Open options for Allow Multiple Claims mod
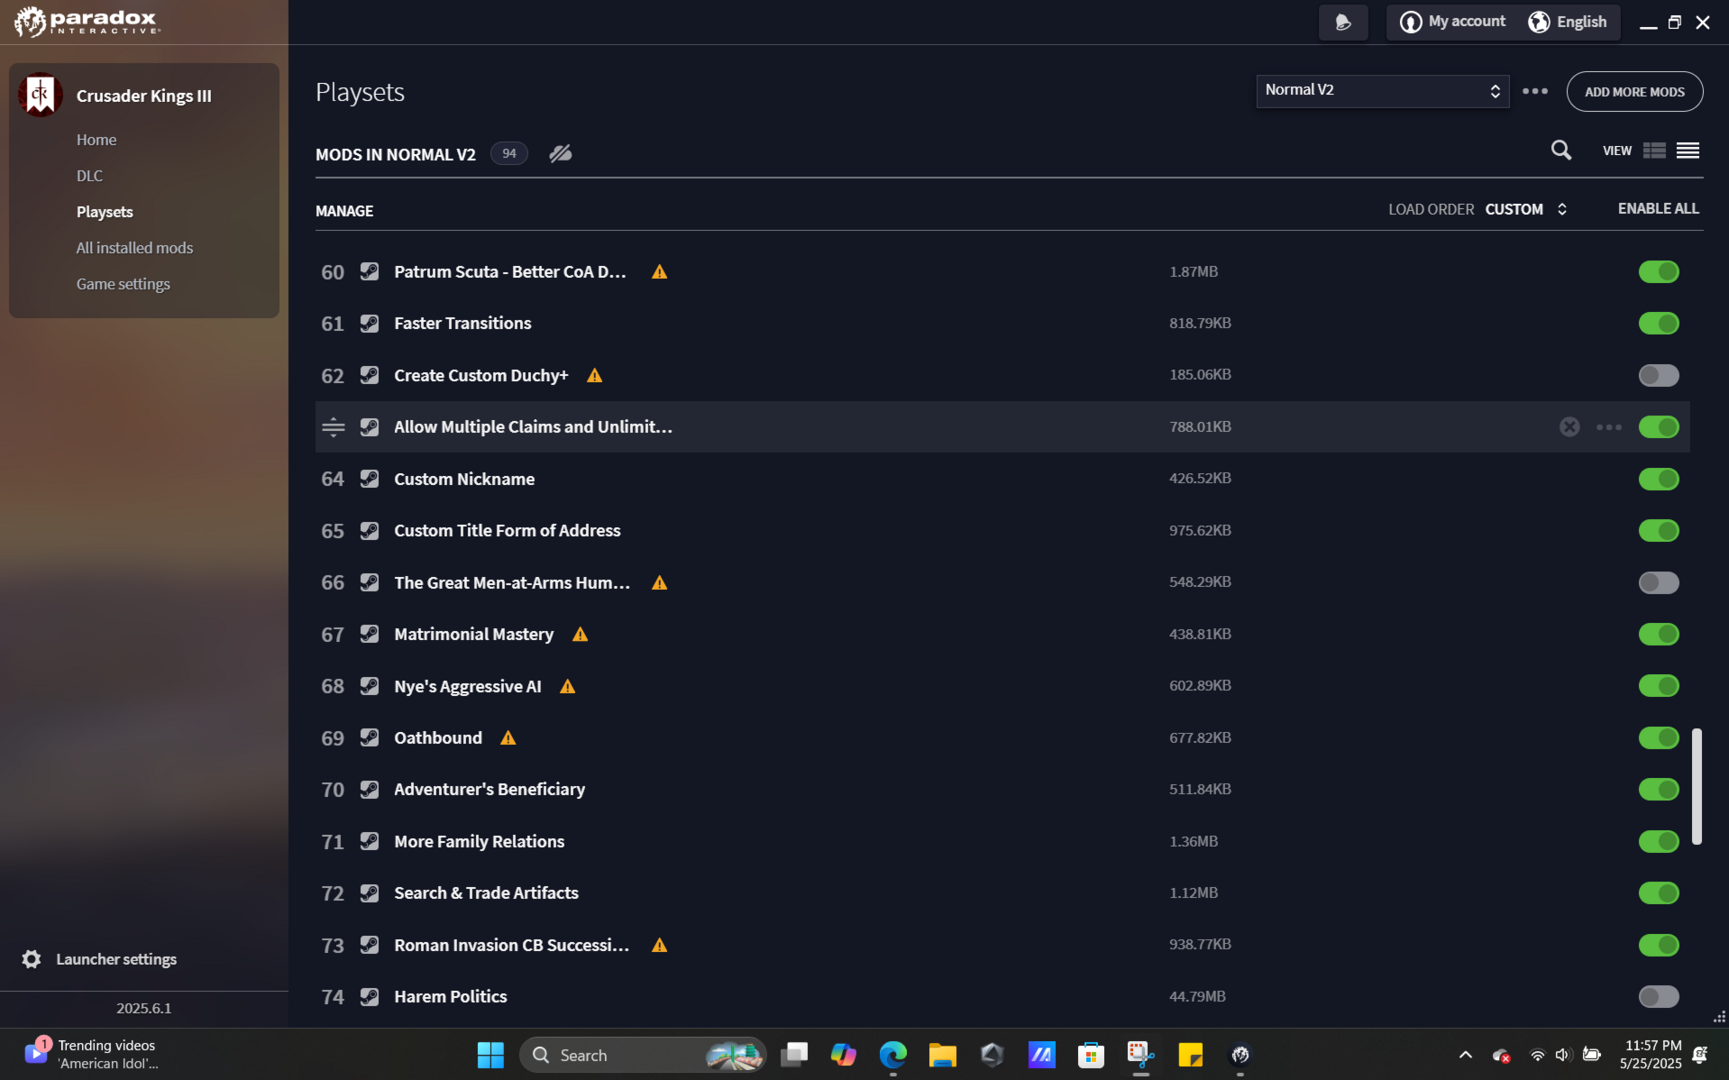Viewport: 1729px width, 1080px height. (1609, 427)
